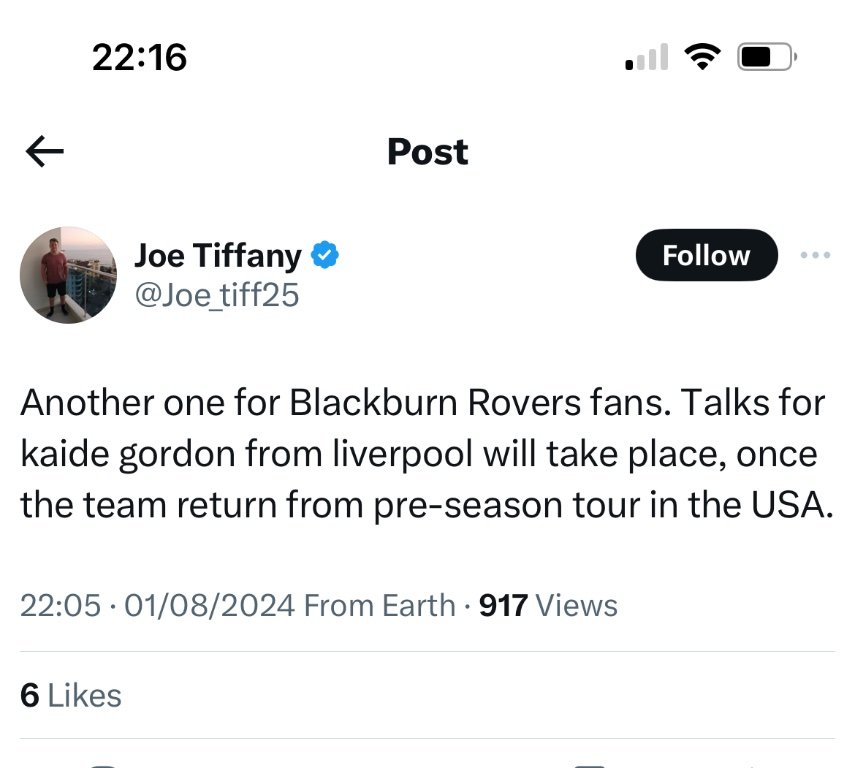
Task: Follow Joe Tiffany
Action: point(706,255)
